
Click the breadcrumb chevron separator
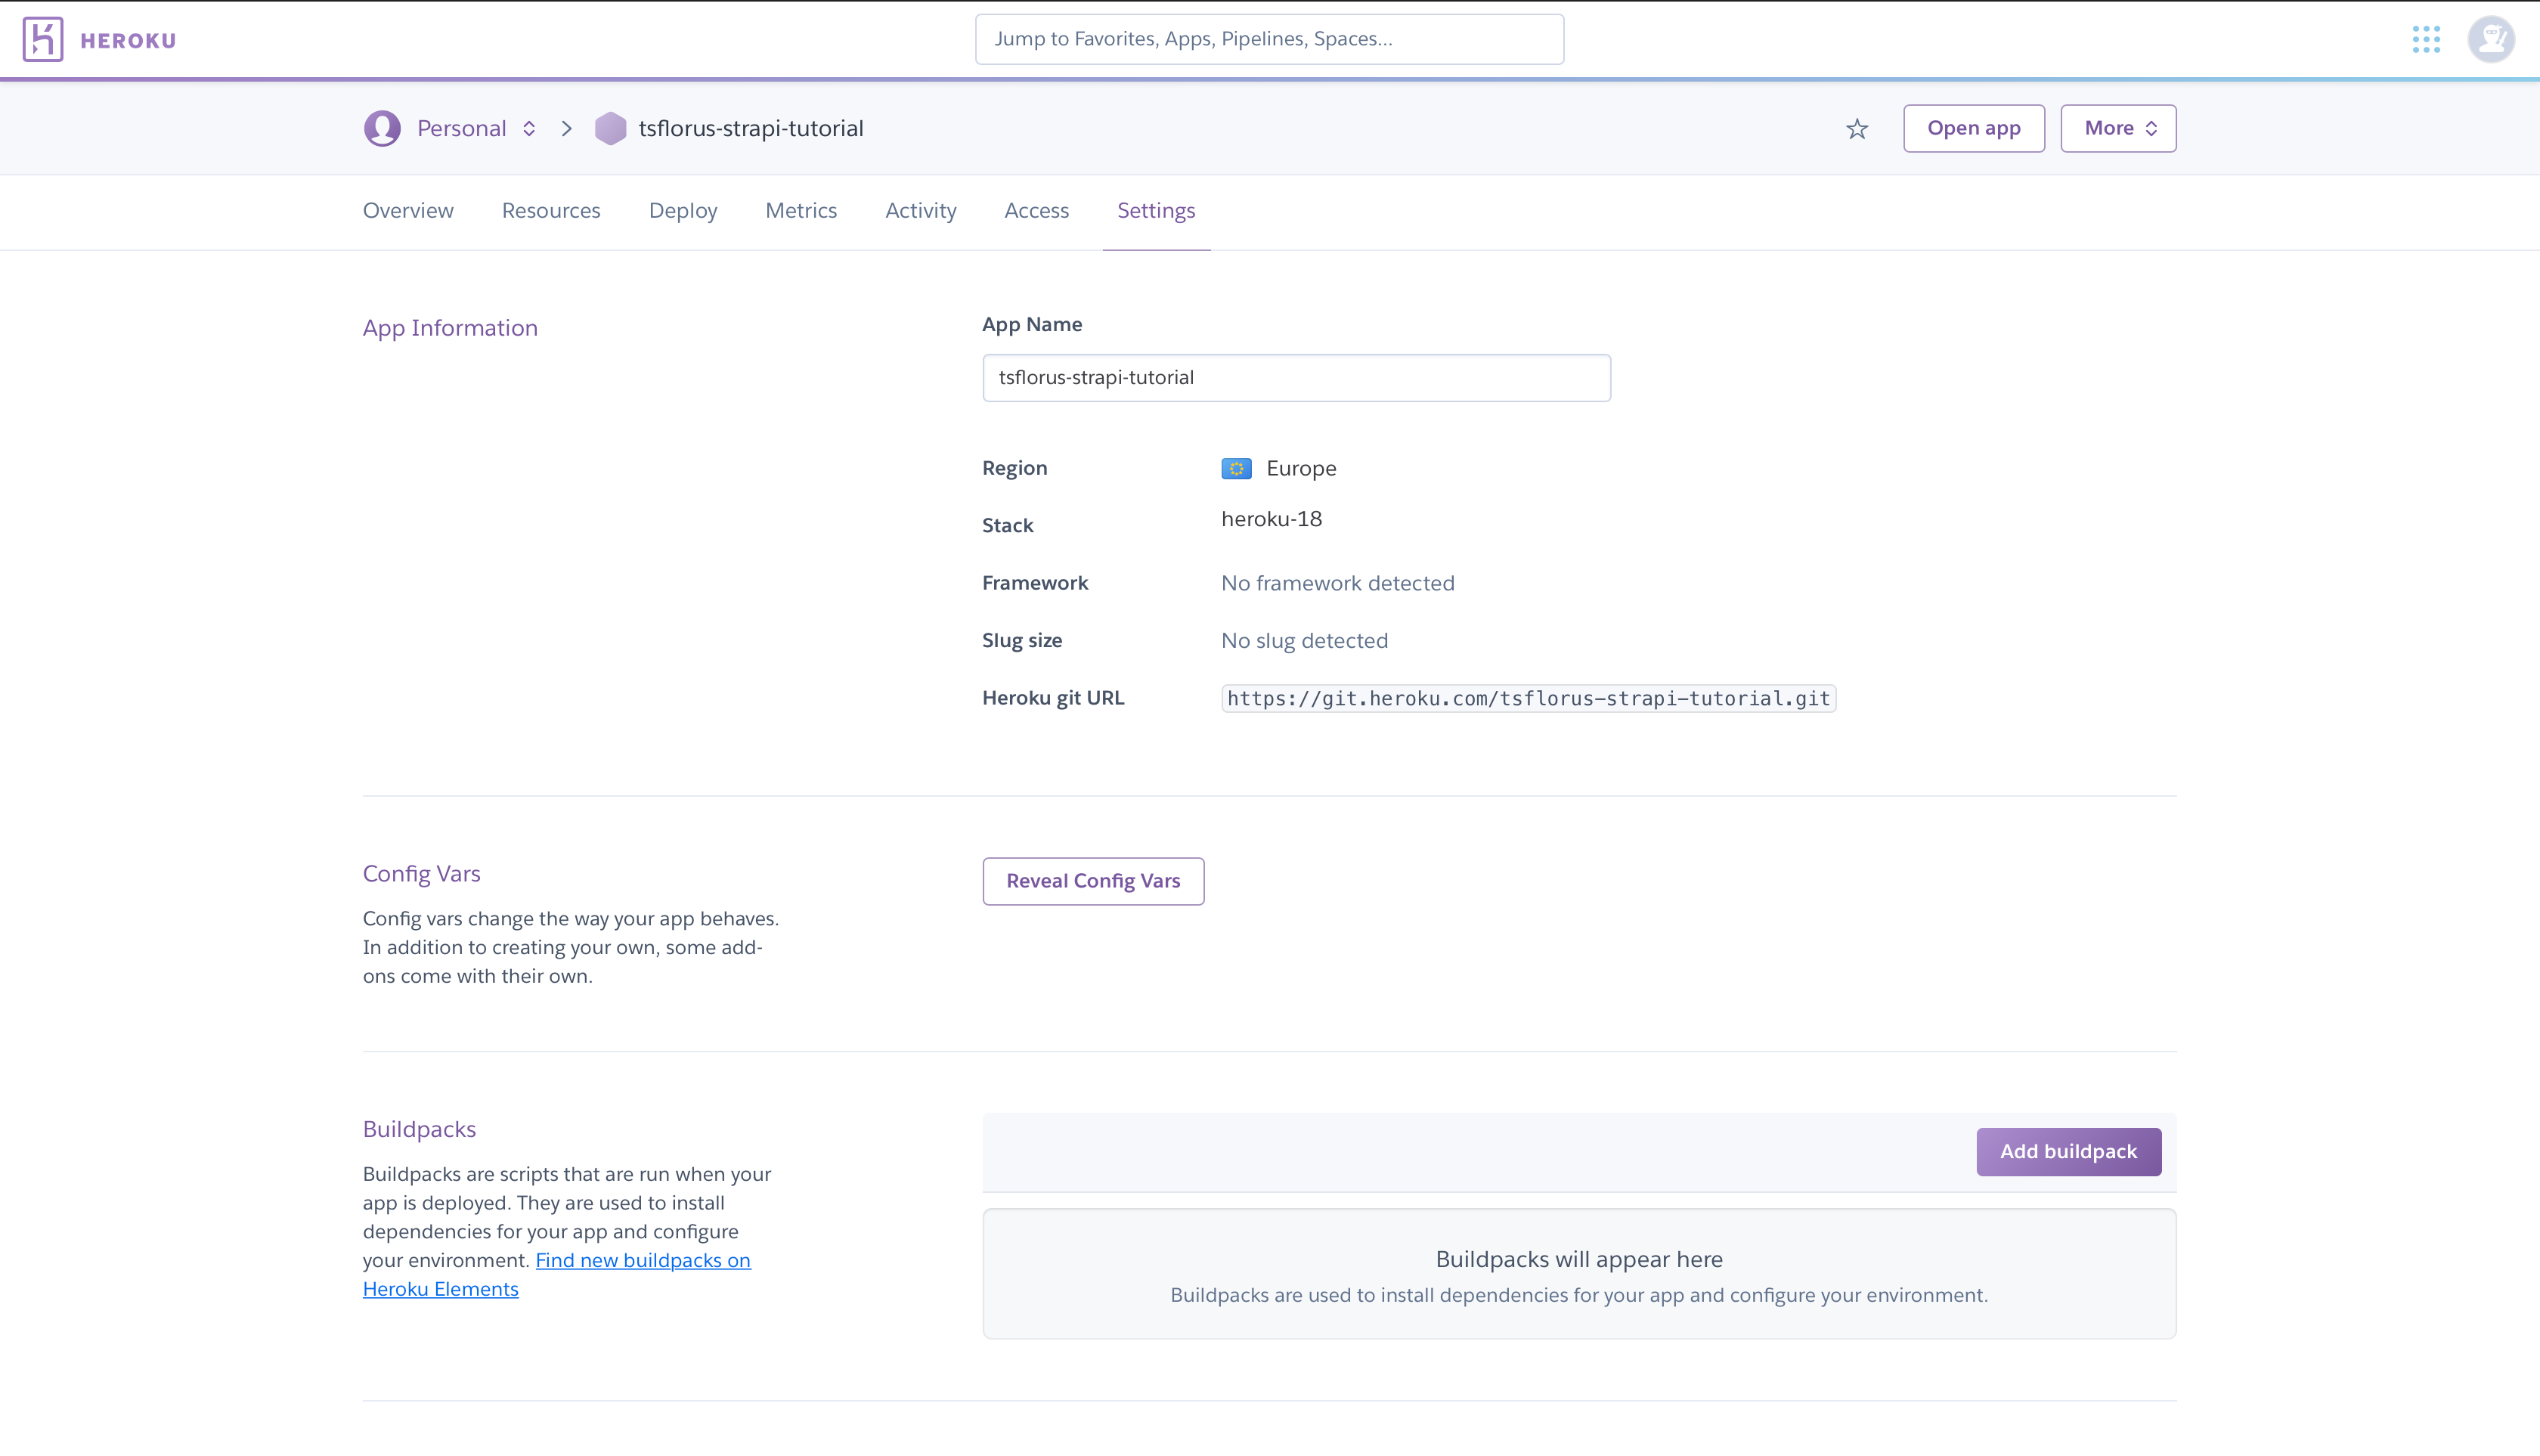567,128
